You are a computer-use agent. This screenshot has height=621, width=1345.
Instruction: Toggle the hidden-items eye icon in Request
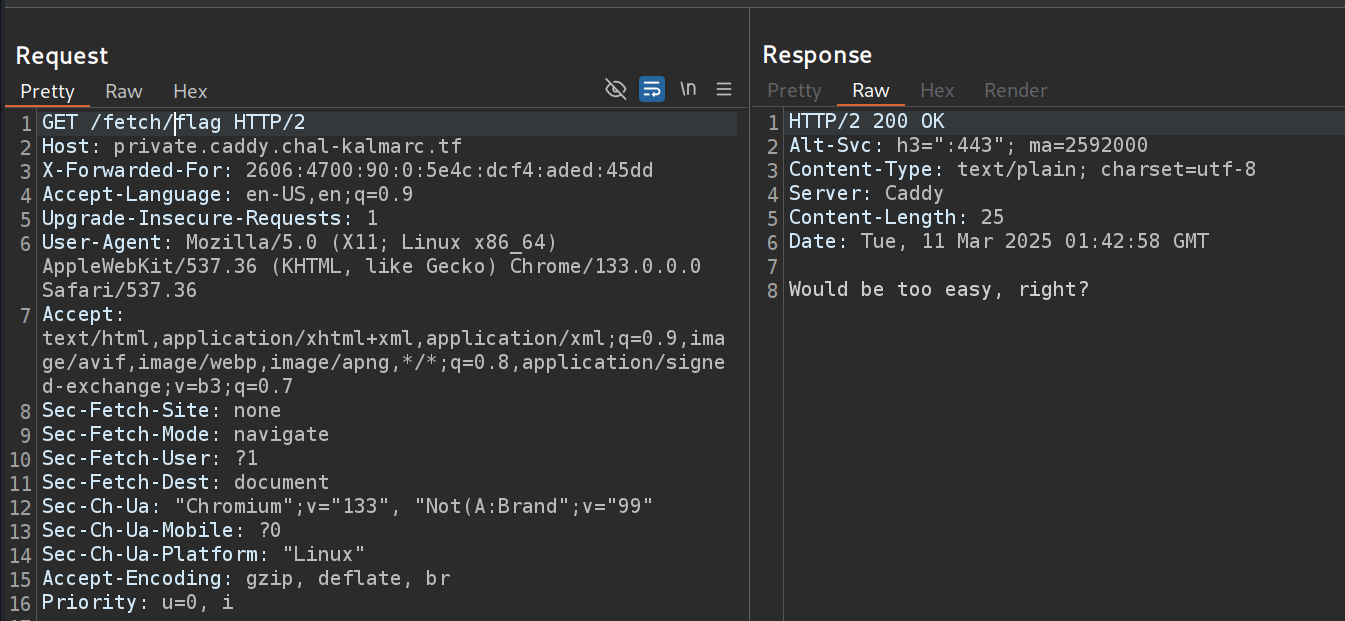tap(616, 89)
